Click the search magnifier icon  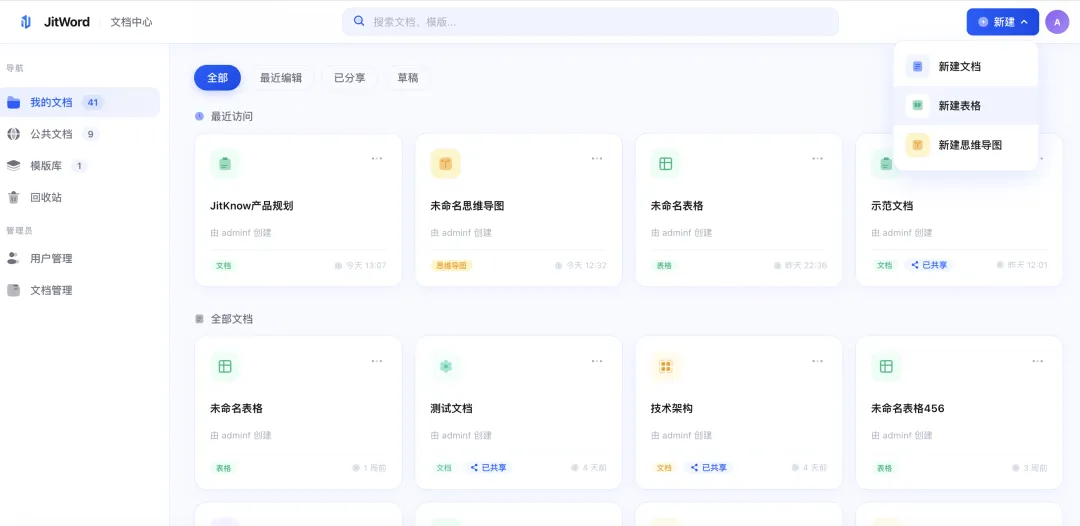359,21
